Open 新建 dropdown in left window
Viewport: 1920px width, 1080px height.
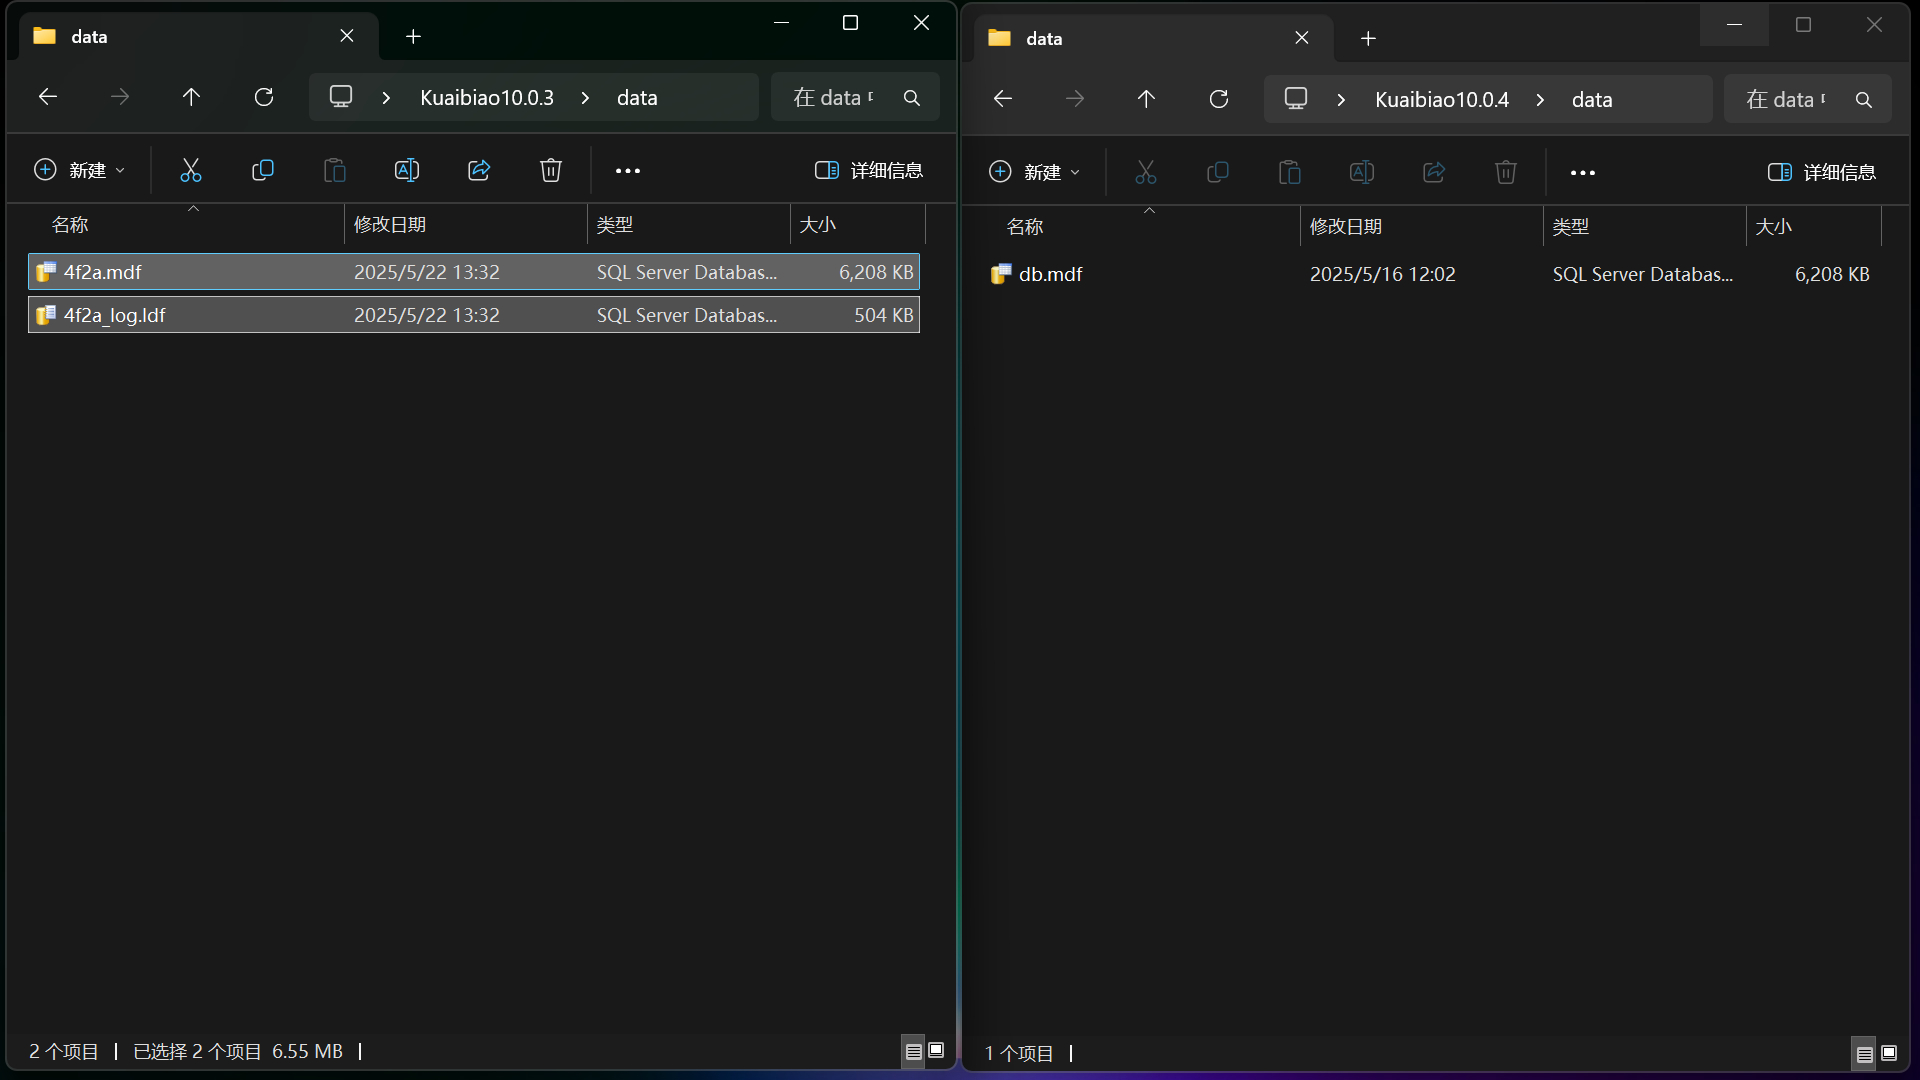pos(80,170)
